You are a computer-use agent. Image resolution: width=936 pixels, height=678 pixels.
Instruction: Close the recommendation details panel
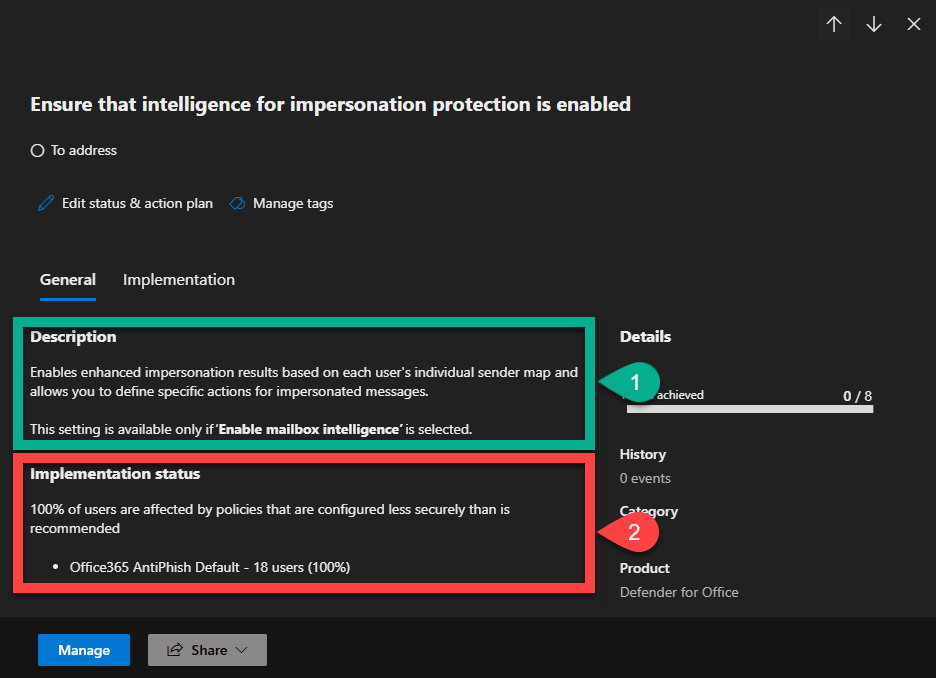pyautogui.click(x=913, y=24)
